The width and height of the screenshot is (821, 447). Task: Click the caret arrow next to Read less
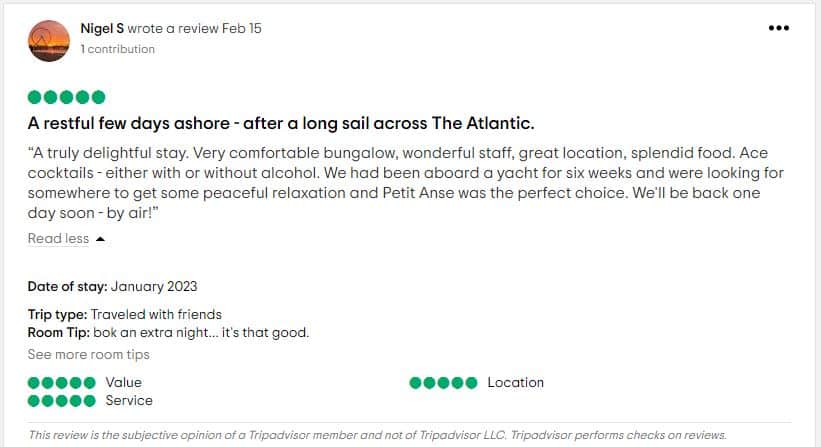pos(100,239)
